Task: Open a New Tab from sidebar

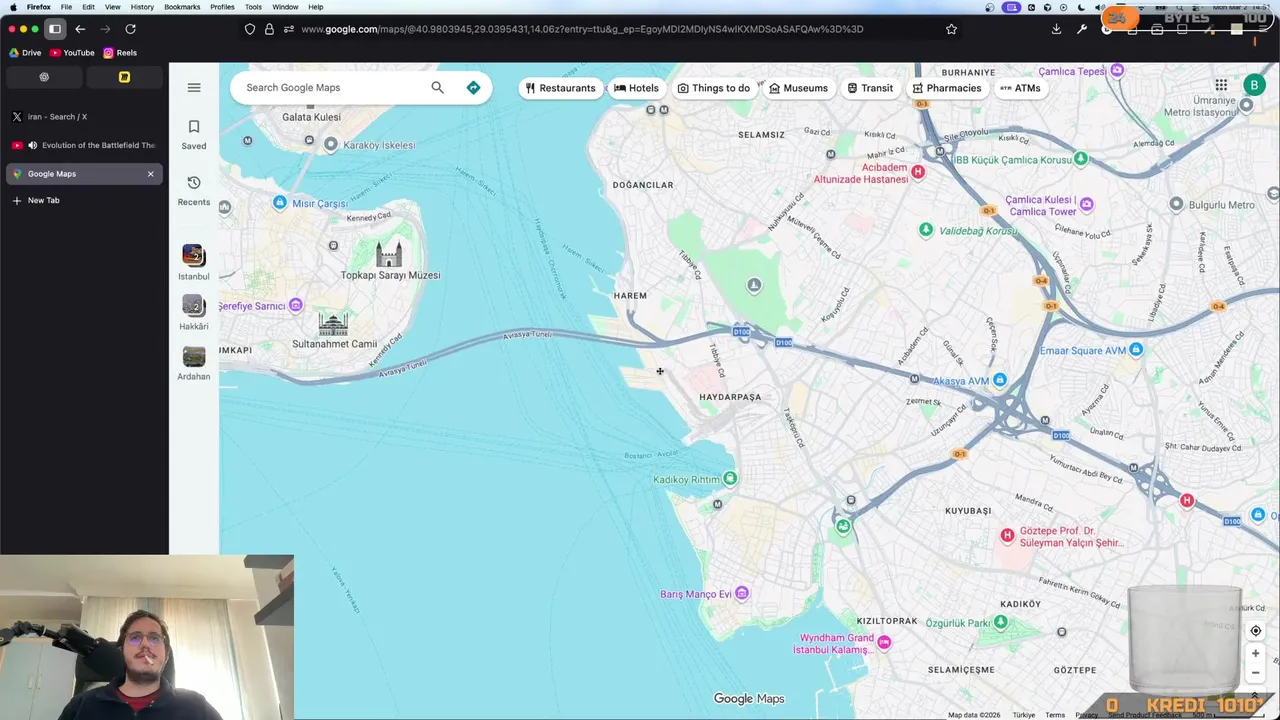Action: pyautogui.click(x=84, y=200)
